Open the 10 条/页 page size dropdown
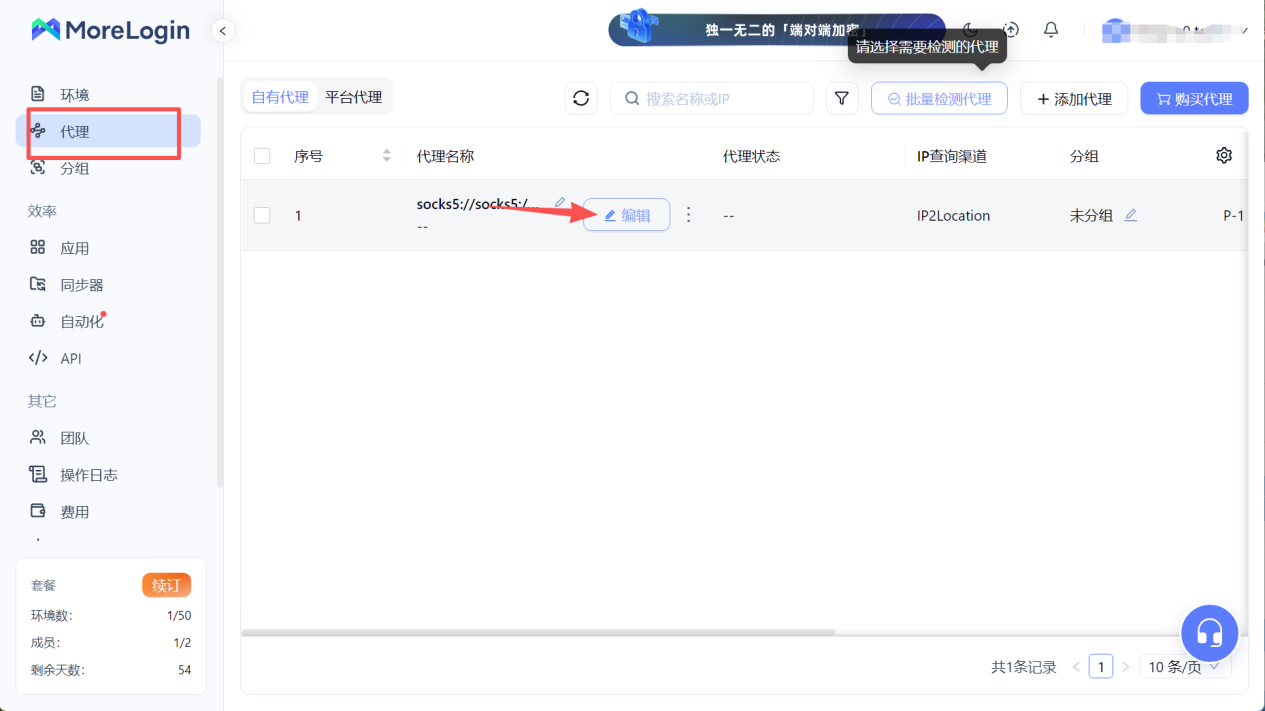The image size is (1265, 711). click(1184, 666)
